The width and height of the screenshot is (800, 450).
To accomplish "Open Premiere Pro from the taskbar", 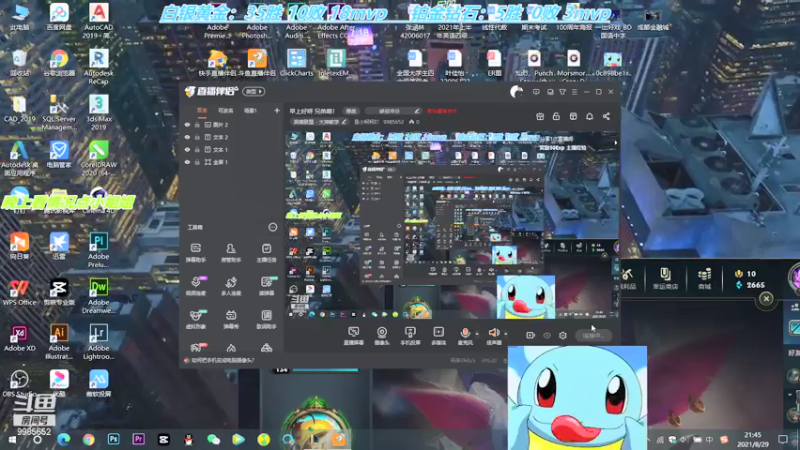I will point(138,439).
